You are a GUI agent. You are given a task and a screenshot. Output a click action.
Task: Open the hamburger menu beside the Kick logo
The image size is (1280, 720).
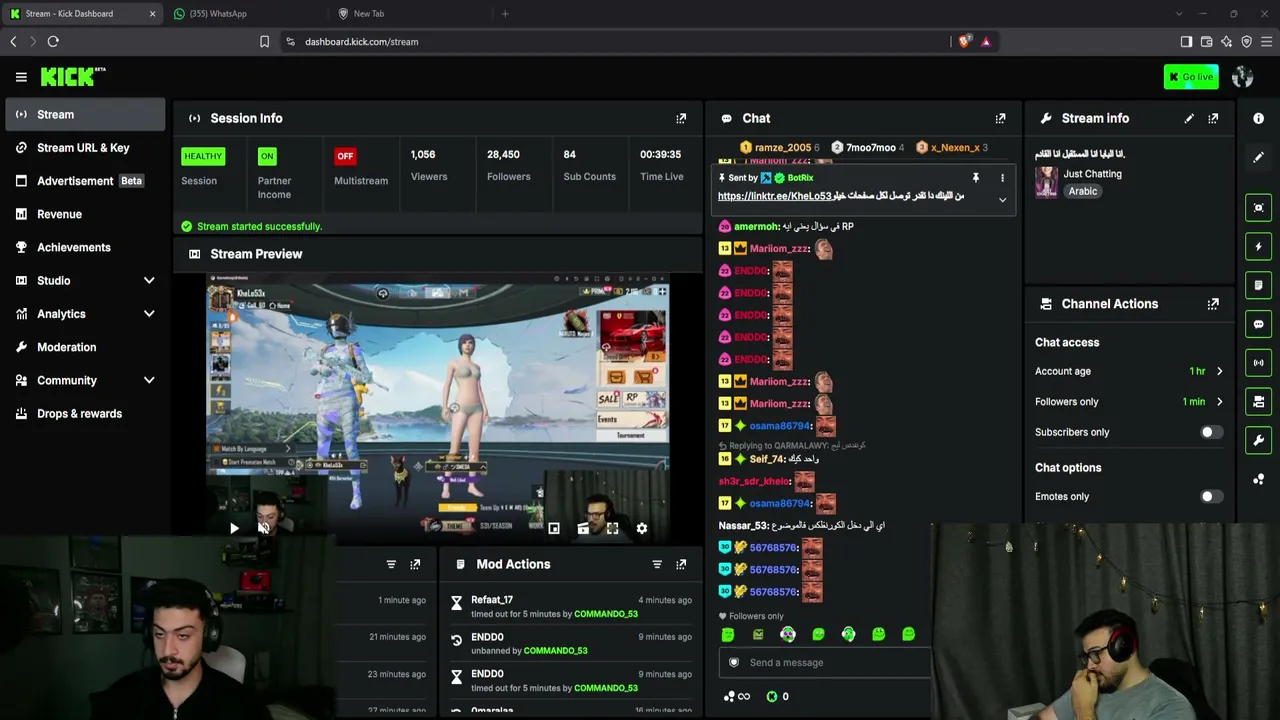(x=21, y=77)
